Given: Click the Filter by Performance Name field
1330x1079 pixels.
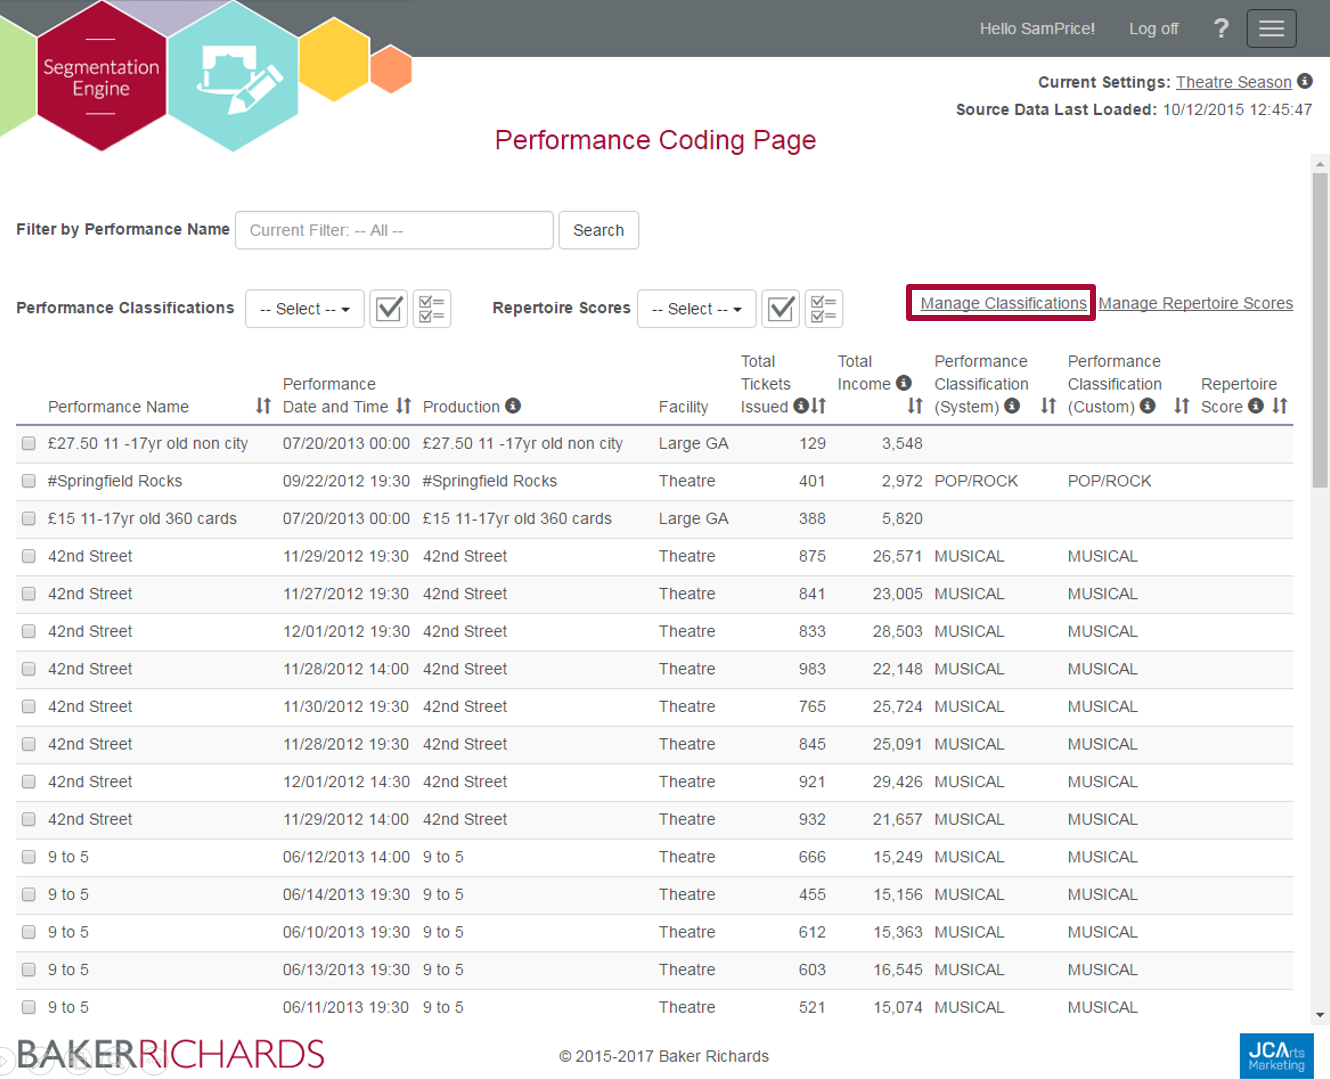Looking at the screenshot, I should (x=394, y=230).
